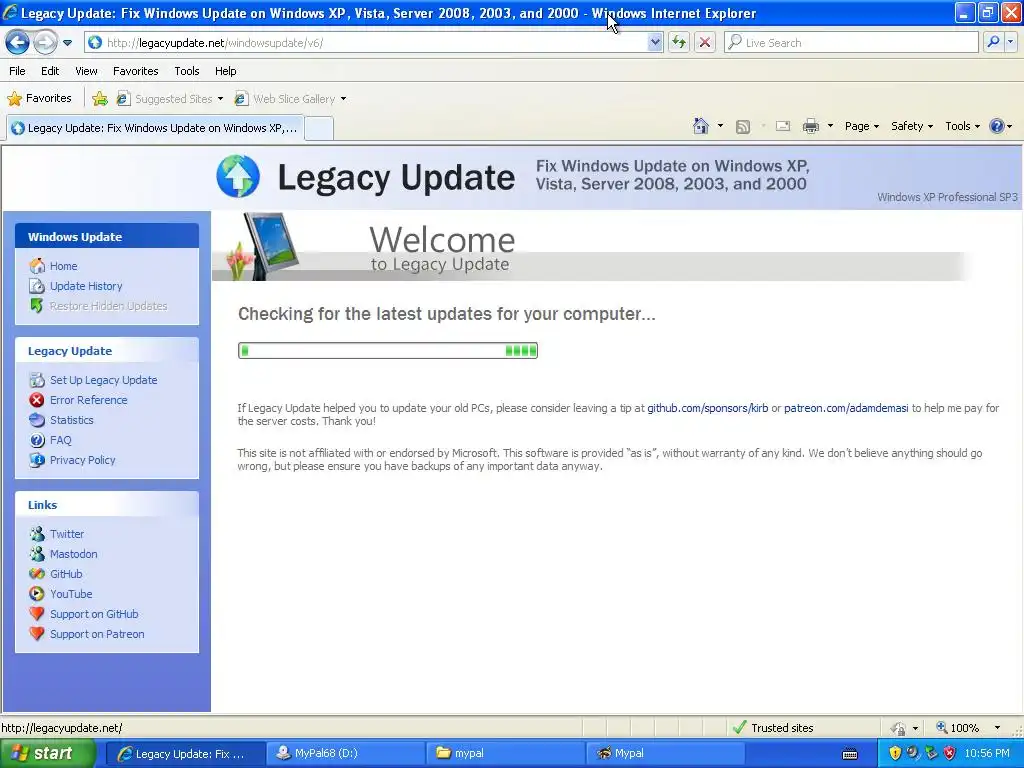Open the Safety command bar menu
Image resolution: width=1024 pixels, height=768 pixels.
click(912, 126)
